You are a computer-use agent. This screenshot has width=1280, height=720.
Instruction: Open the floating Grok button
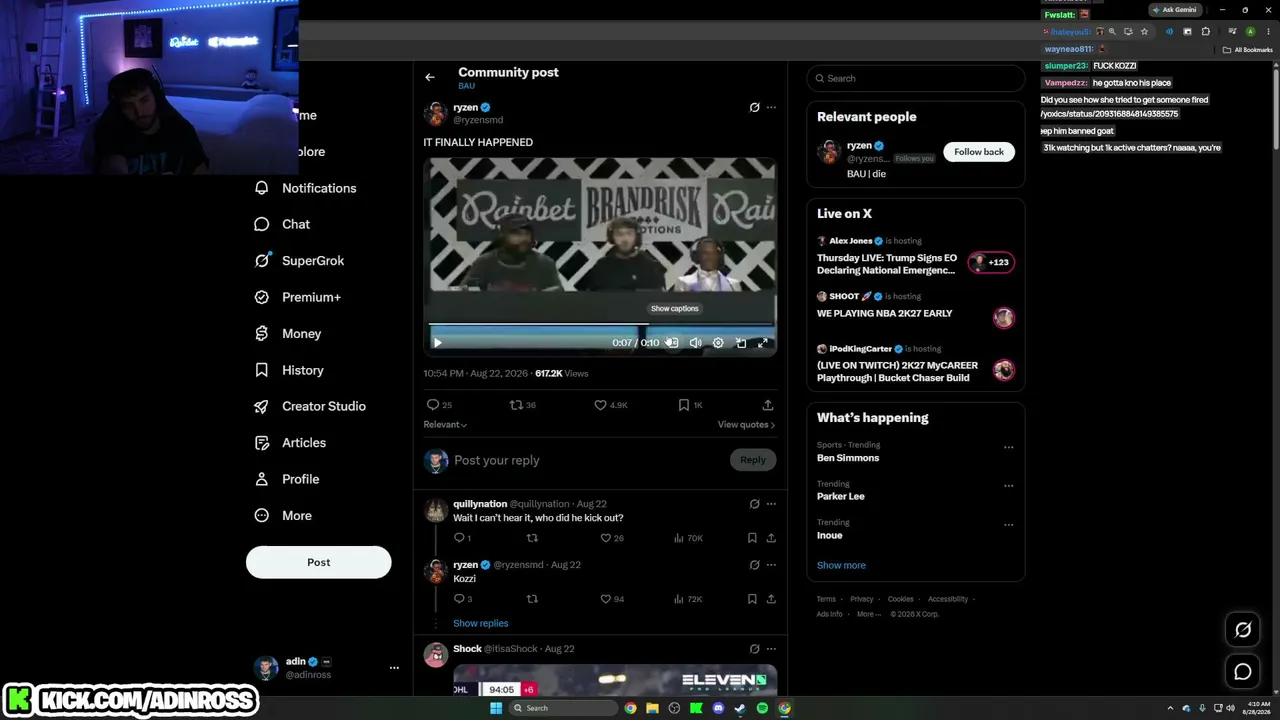[x=1243, y=630]
